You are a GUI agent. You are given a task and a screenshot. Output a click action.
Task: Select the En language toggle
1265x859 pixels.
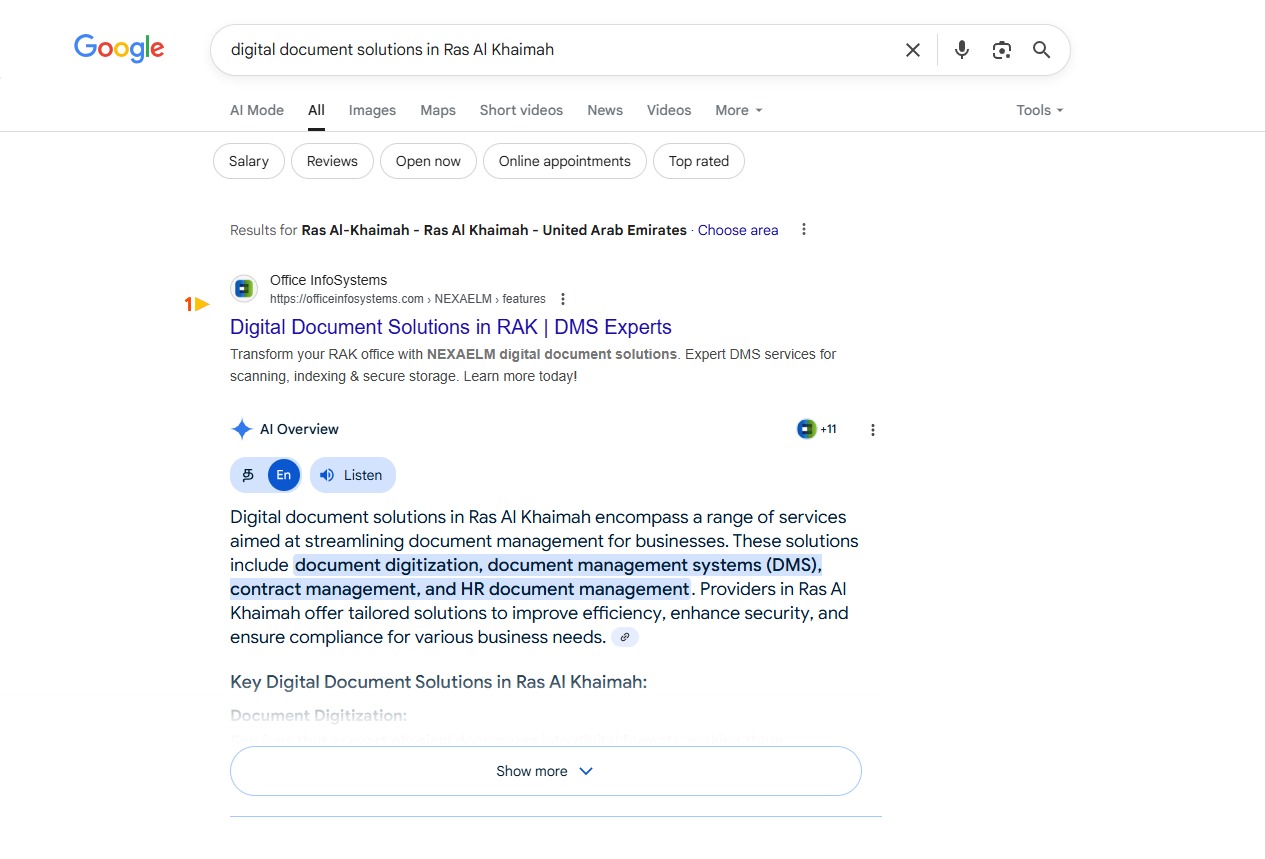tap(284, 475)
